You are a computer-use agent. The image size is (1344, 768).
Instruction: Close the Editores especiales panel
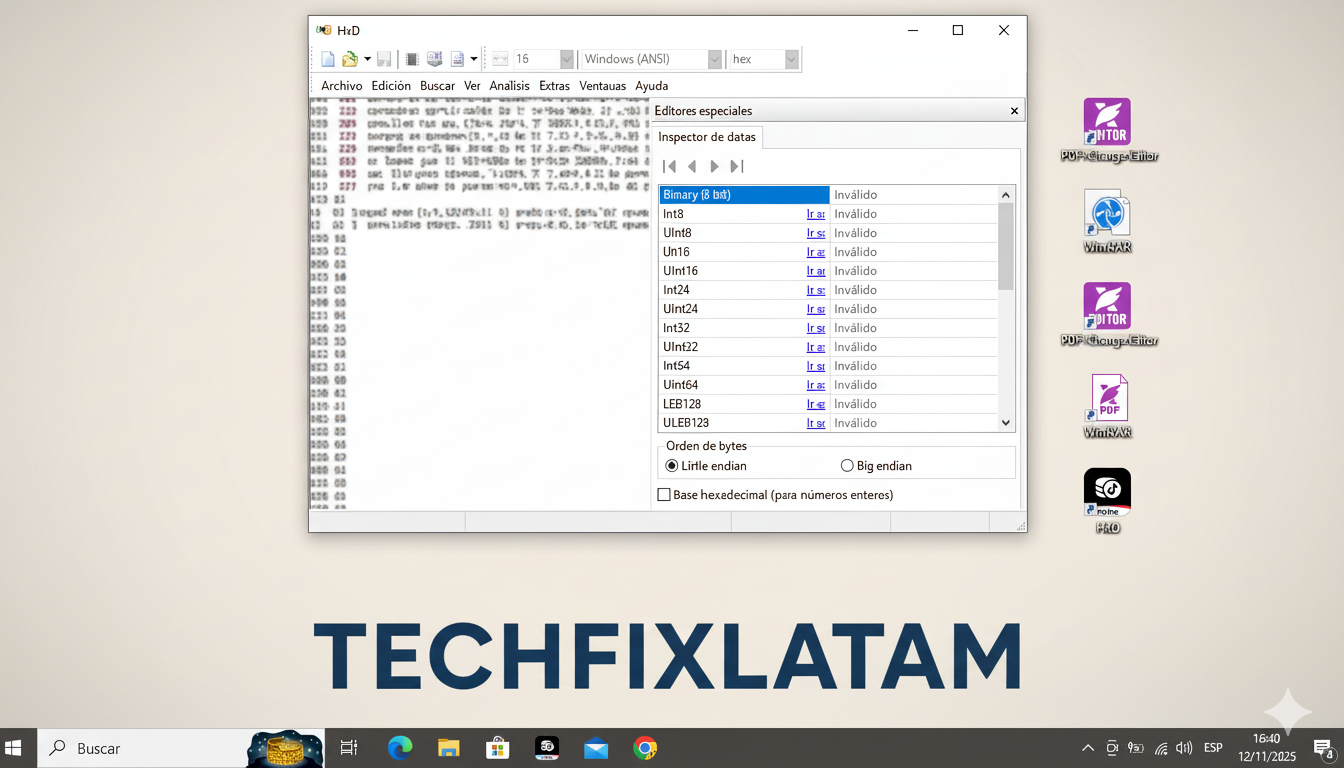[1014, 111]
